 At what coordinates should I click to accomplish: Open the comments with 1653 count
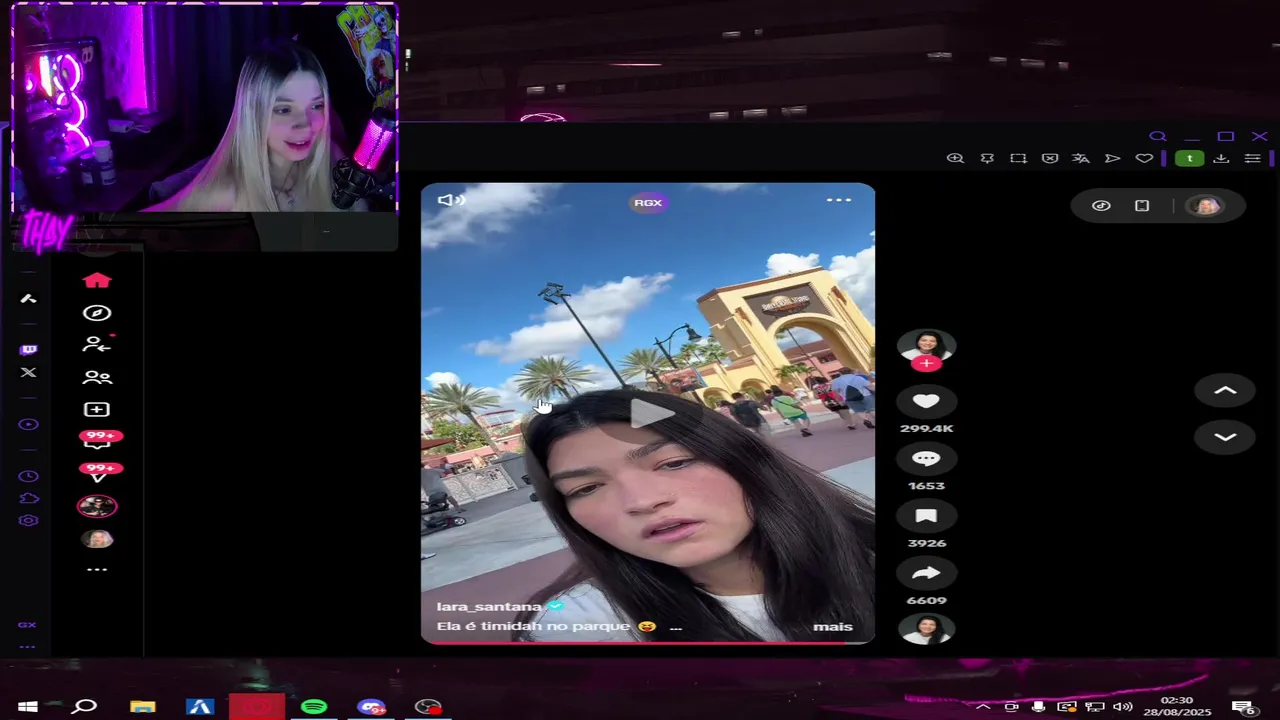click(926, 458)
